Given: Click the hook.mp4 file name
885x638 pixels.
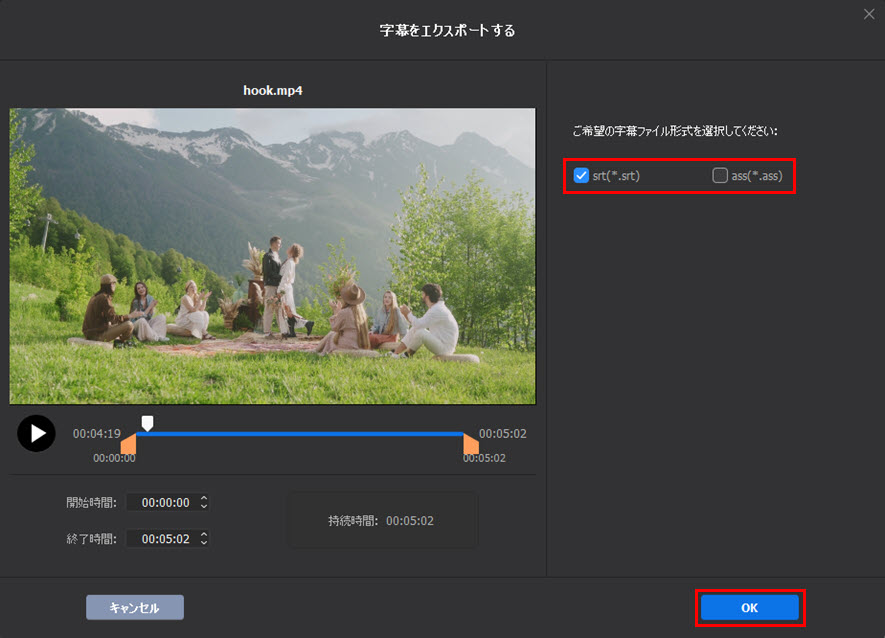Looking at the screenshot, I should pos(273,90).
